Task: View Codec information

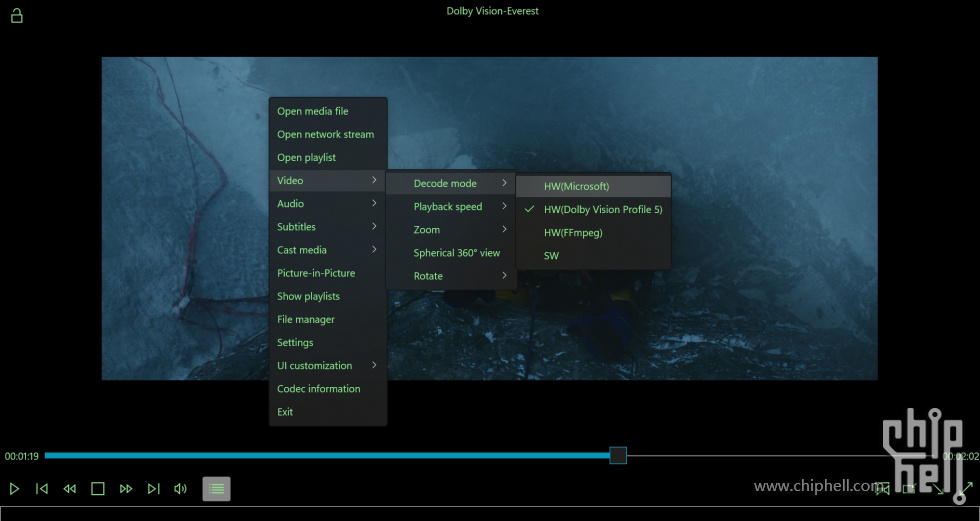Action: click(x=328, y=389)
